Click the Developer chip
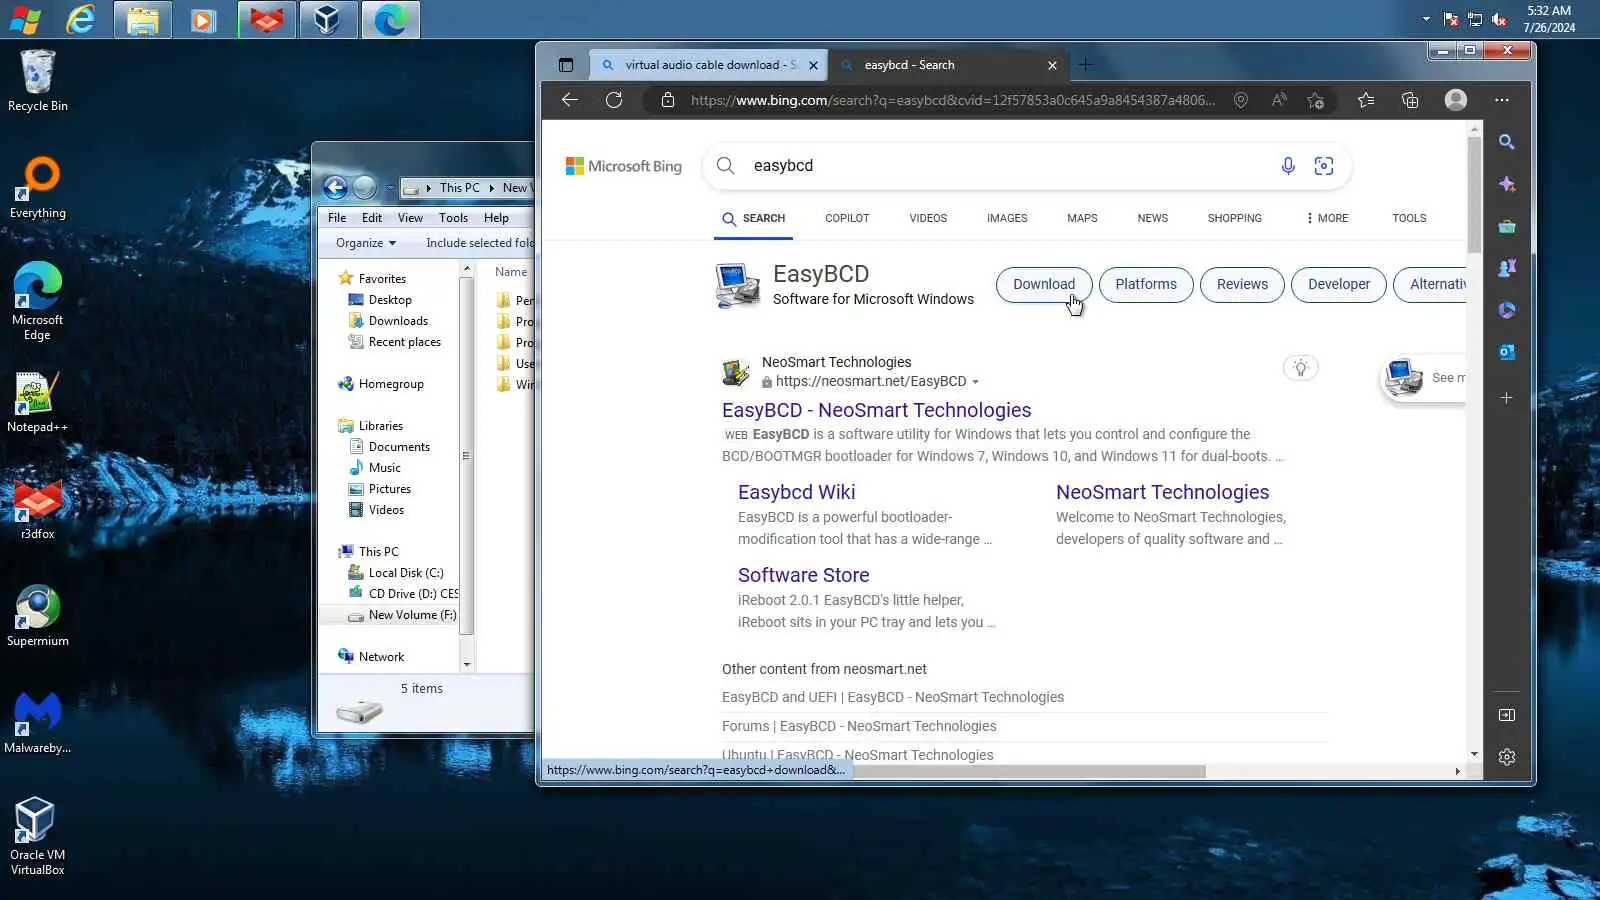The height and width of the screenshot is (900, 1600). (x=1339, y=284)
